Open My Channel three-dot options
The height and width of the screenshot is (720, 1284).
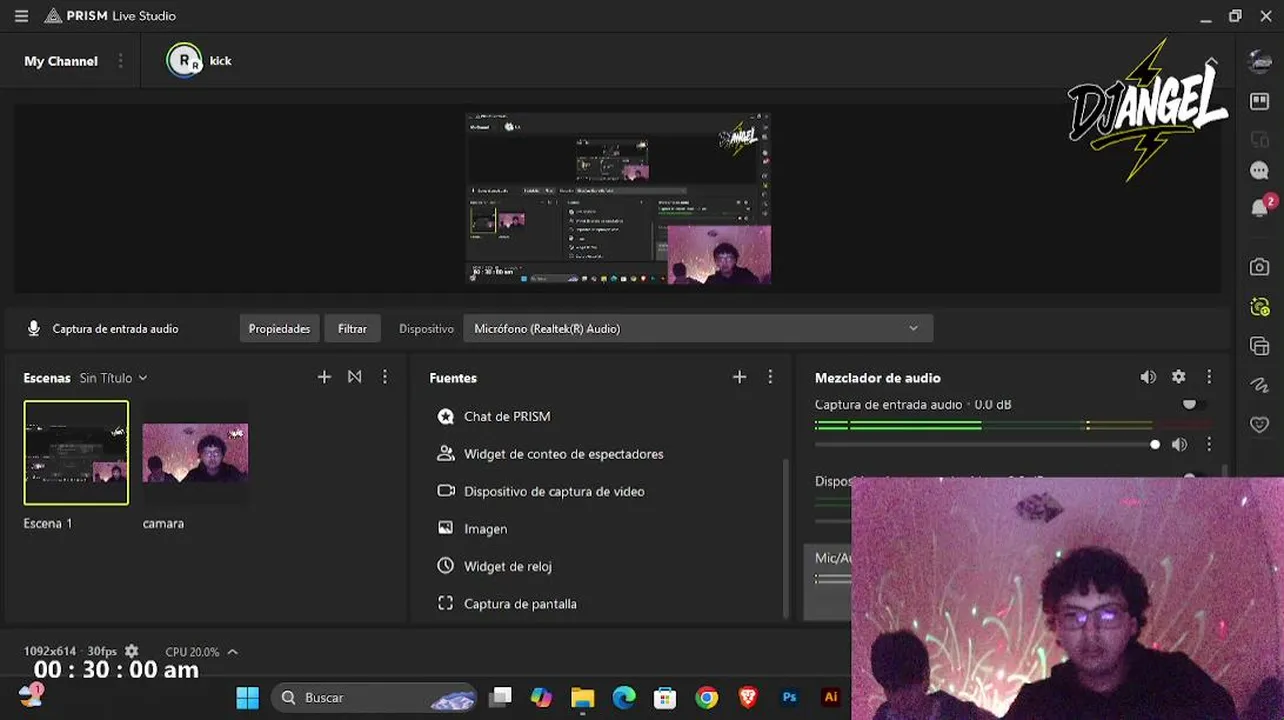[121, 61]
